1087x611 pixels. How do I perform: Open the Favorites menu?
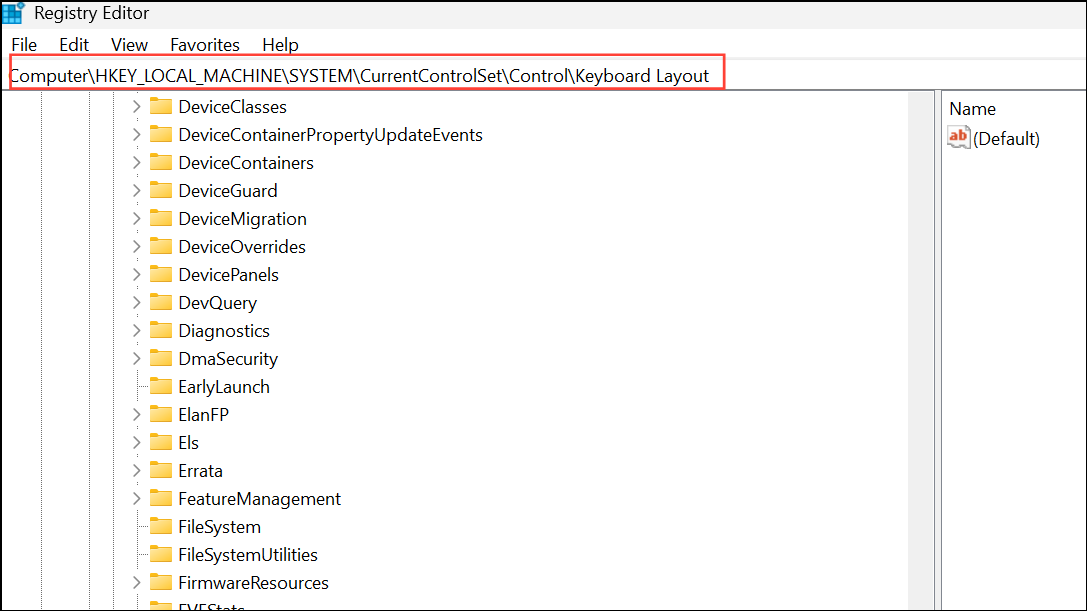(x=205, y=45)
